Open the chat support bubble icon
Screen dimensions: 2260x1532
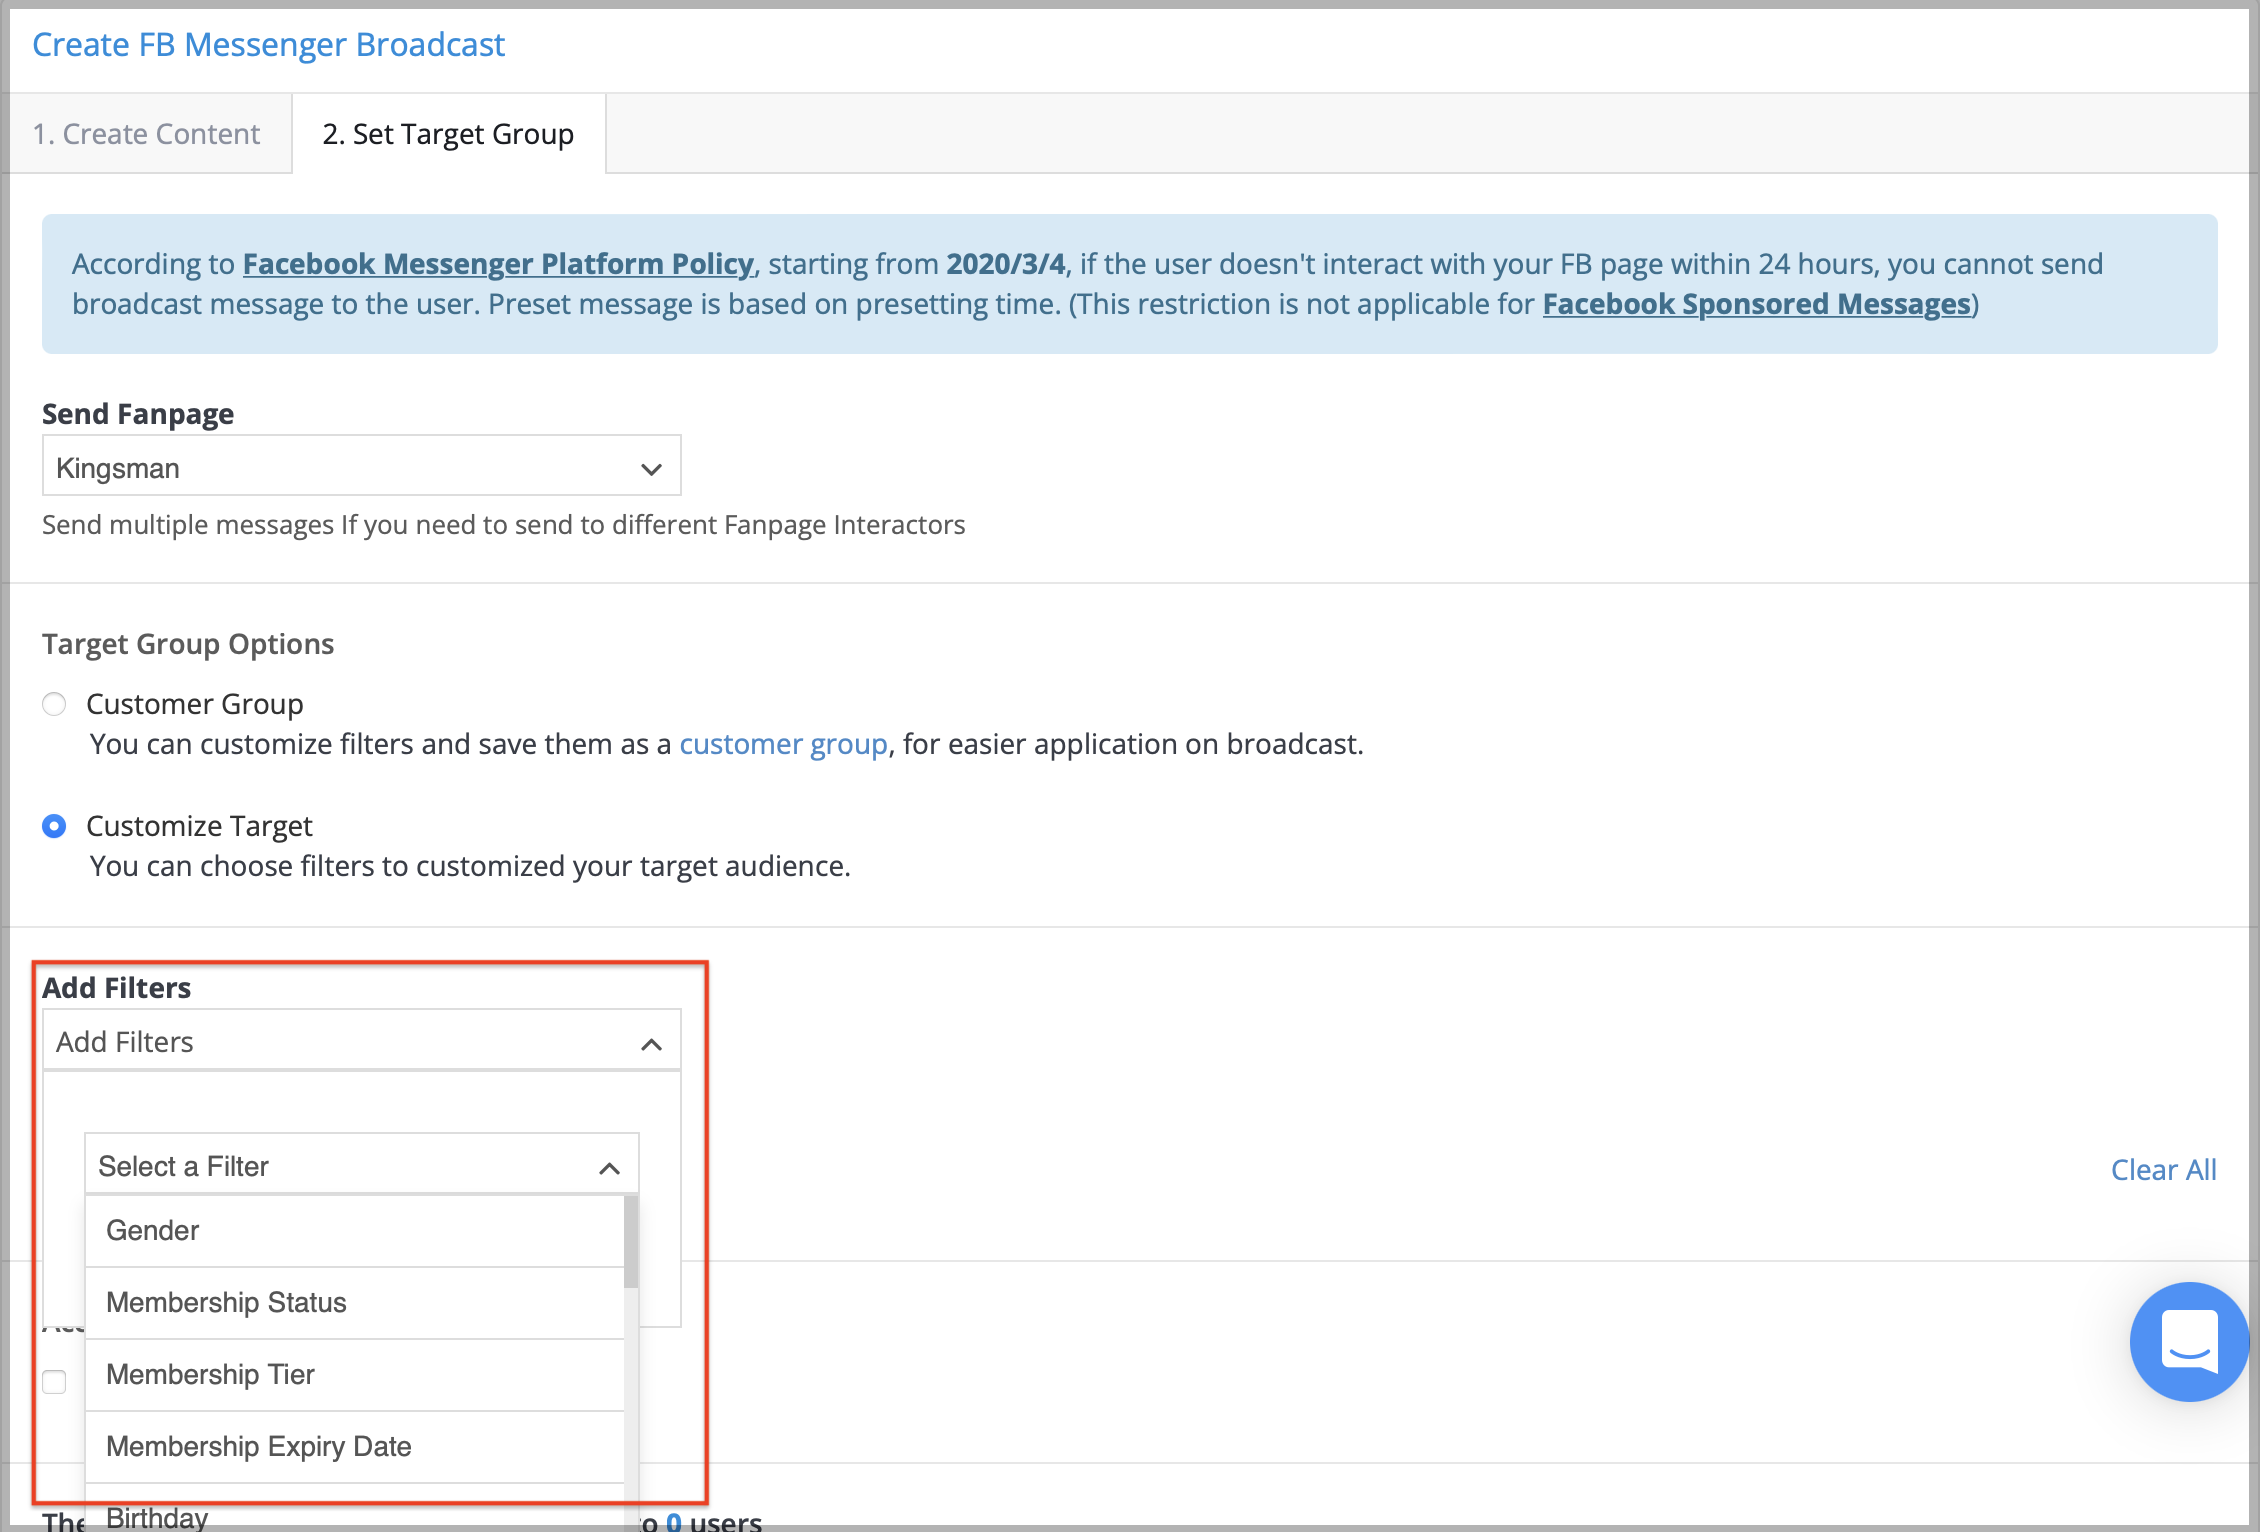pyautogui.click(x=2189, y=1342)
